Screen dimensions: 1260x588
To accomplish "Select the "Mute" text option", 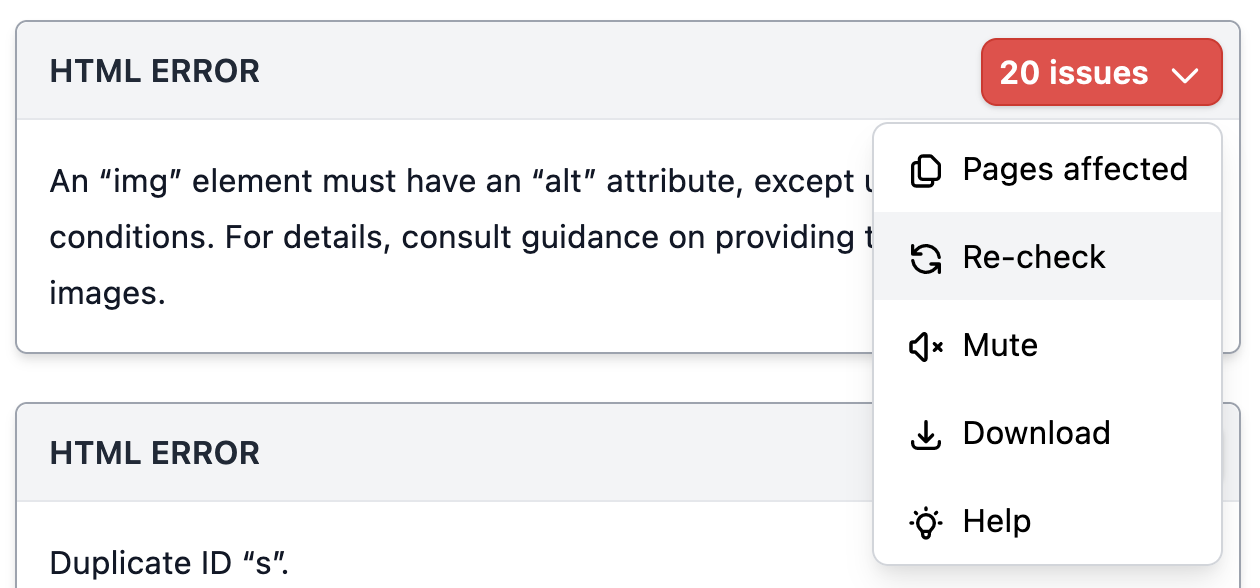I will (x=1000, y=345).
